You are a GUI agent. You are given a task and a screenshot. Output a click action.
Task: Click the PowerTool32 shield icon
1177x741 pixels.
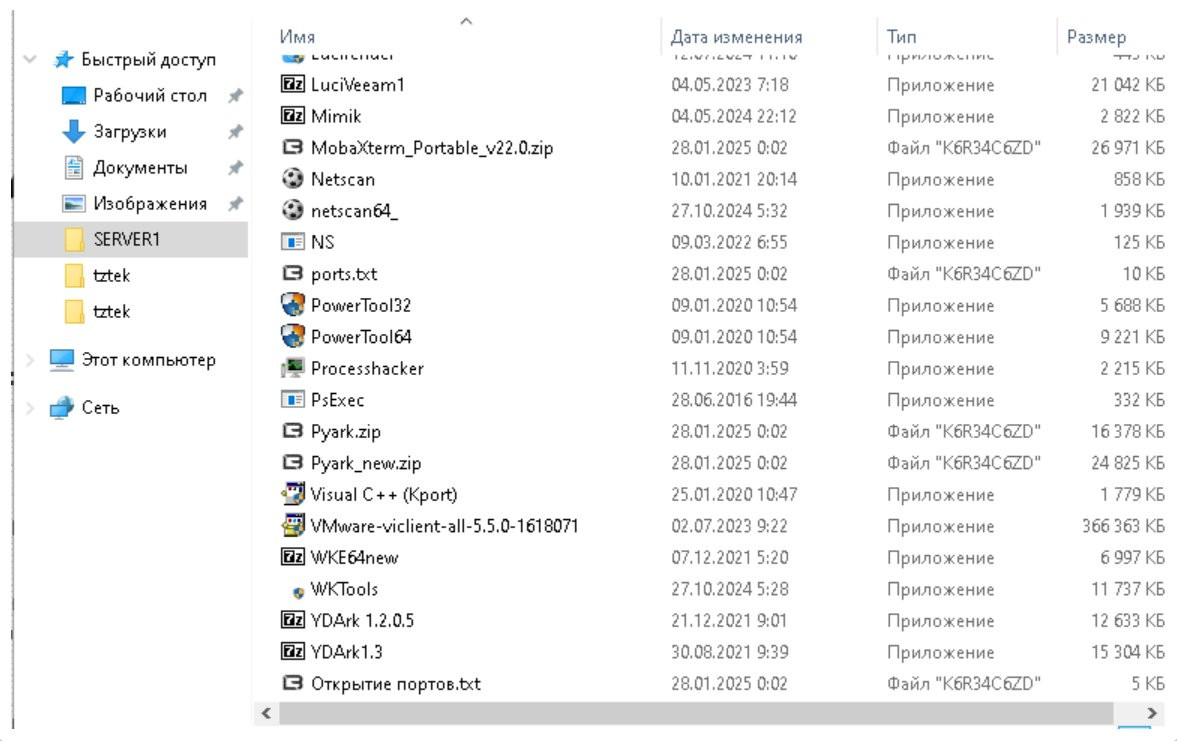click(x=292, y=305)
